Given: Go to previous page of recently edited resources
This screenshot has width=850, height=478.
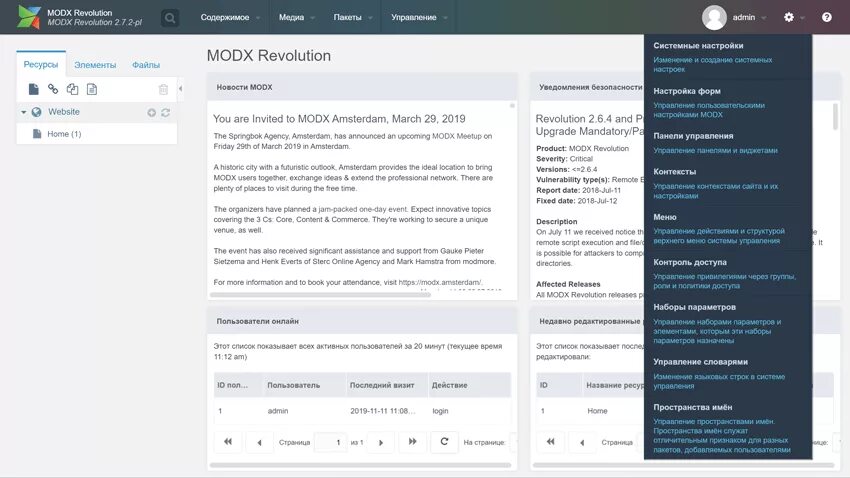Looking at the screenshot, I should coord(582,442).
